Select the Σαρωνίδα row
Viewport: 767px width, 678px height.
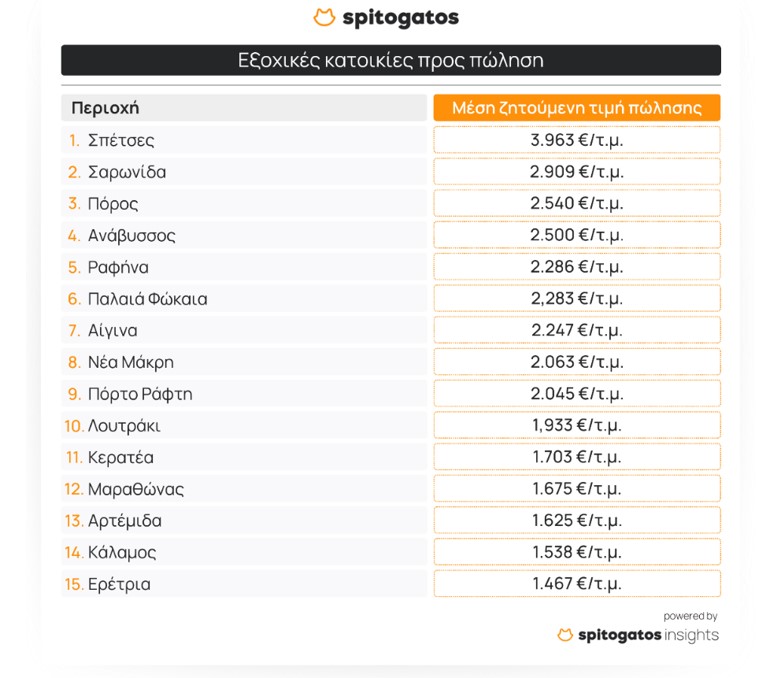click(244, 172)
